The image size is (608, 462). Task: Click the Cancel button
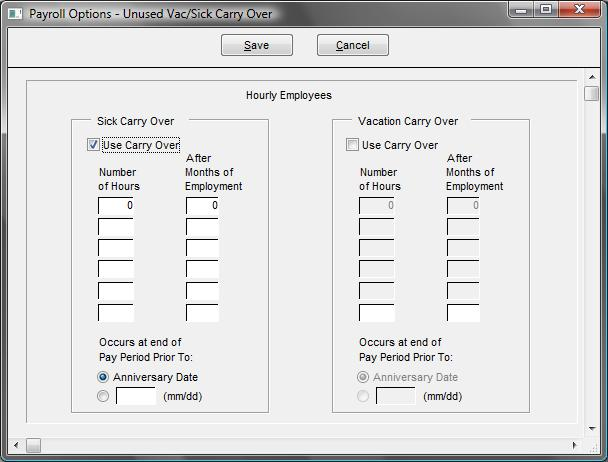click(x=352, y=45)
